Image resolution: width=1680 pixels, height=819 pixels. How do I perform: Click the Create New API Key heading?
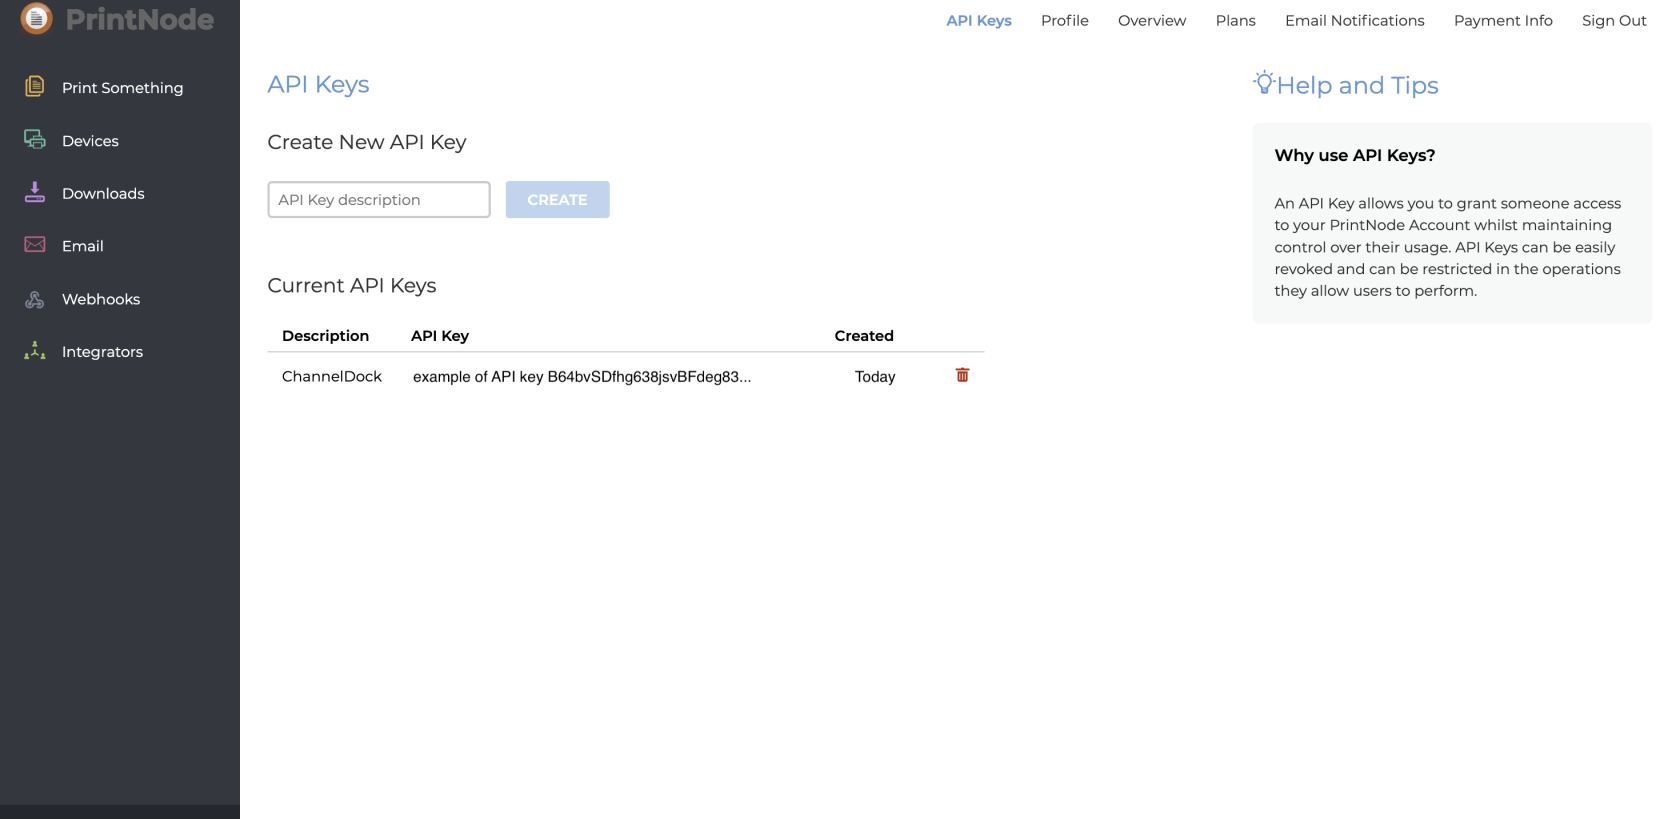coord(367,142)
